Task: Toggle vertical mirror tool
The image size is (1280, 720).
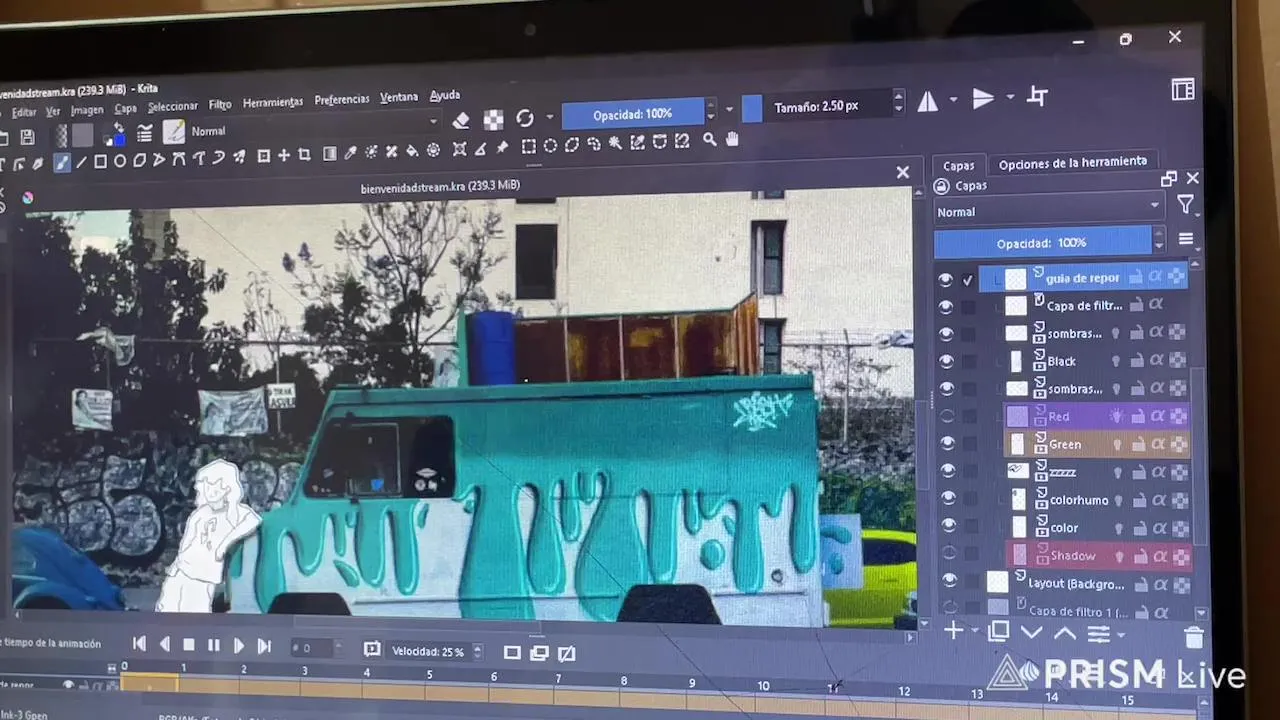Action: tap(983, 98)
